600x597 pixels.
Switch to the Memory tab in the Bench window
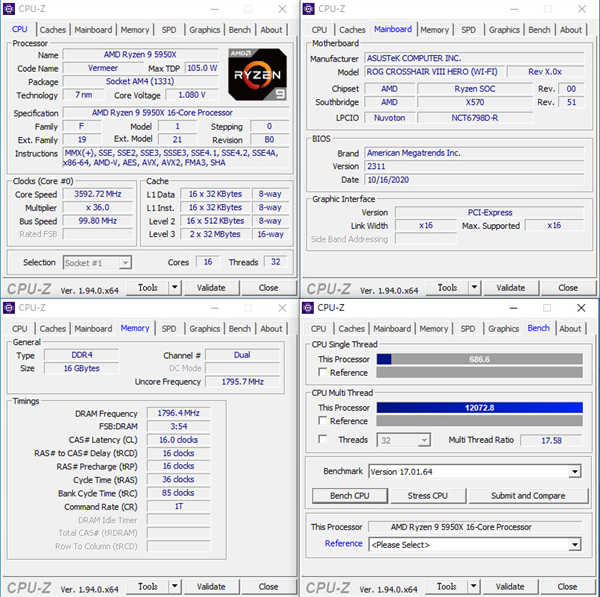[x=434, y=329]
